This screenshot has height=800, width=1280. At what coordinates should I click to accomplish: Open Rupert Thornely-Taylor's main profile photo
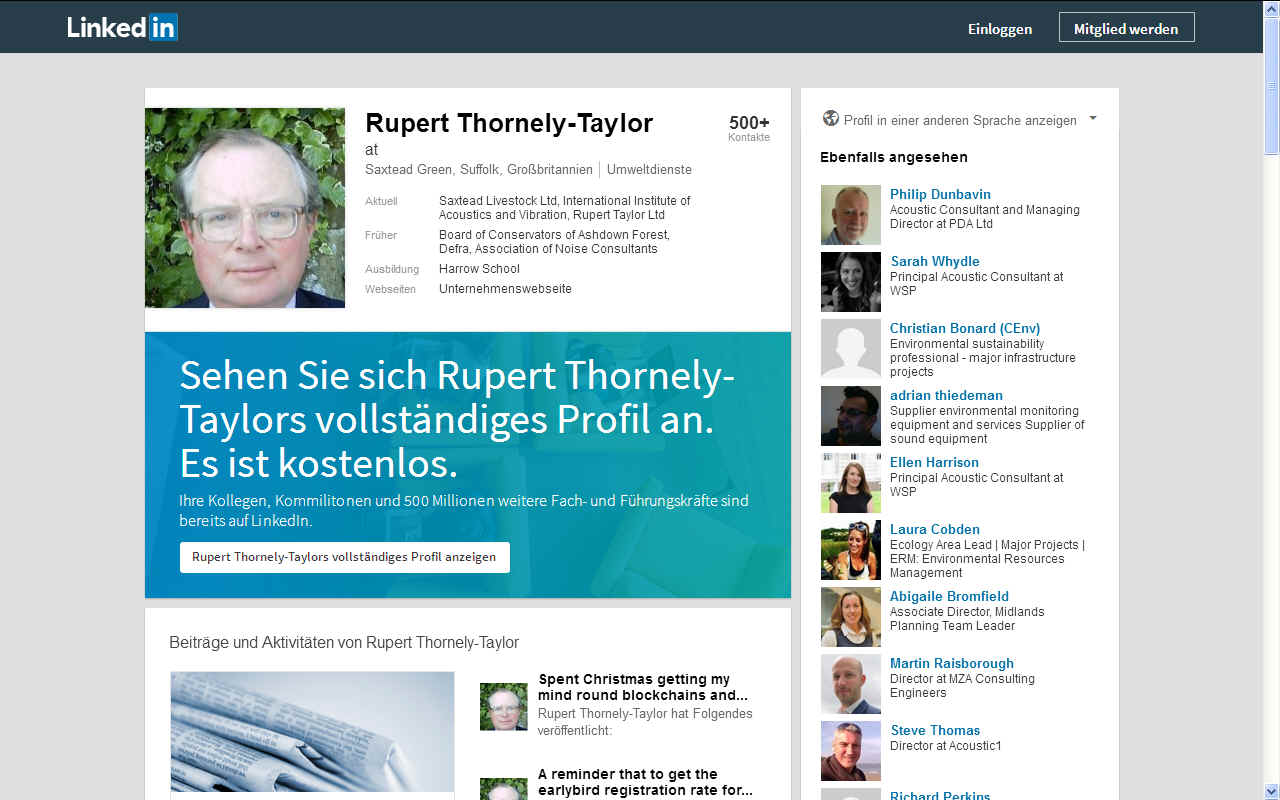pos(245,208)
